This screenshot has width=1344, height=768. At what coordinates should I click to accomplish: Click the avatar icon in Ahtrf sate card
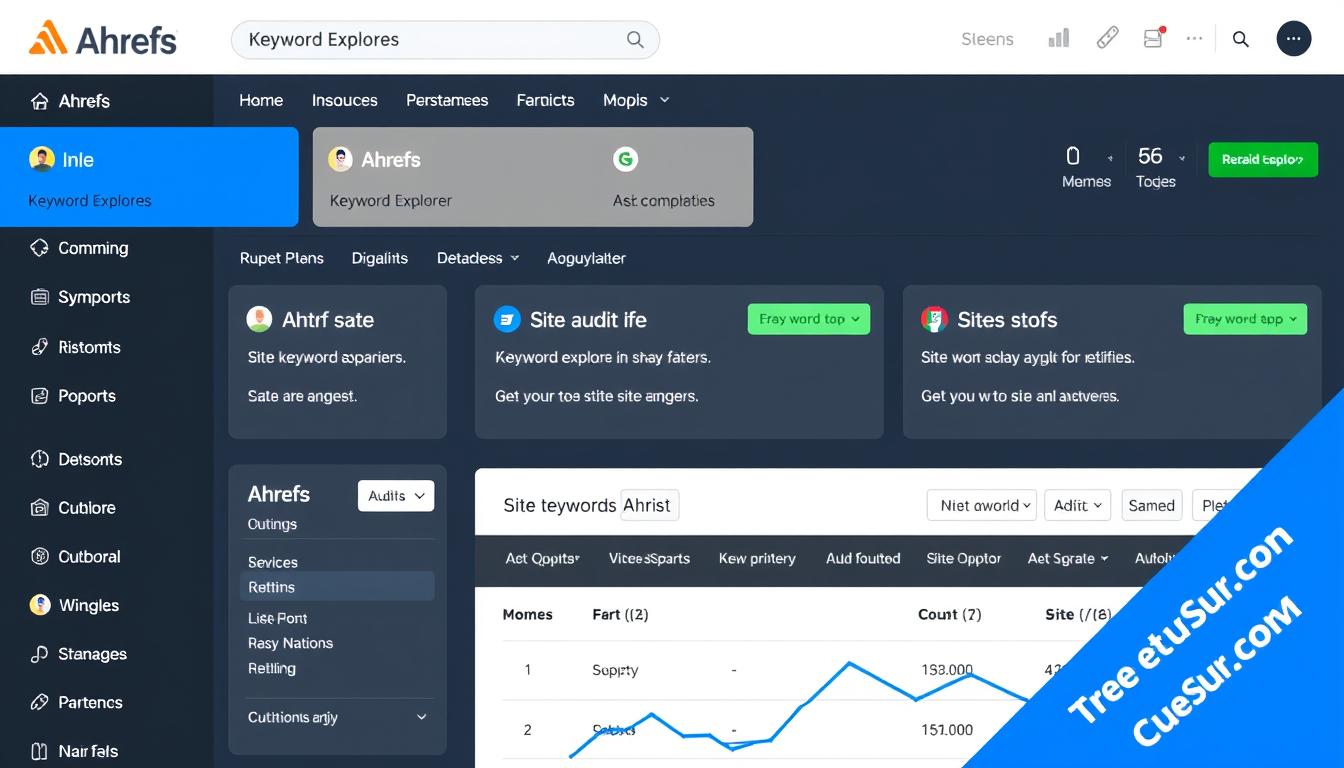coord(259,319)
